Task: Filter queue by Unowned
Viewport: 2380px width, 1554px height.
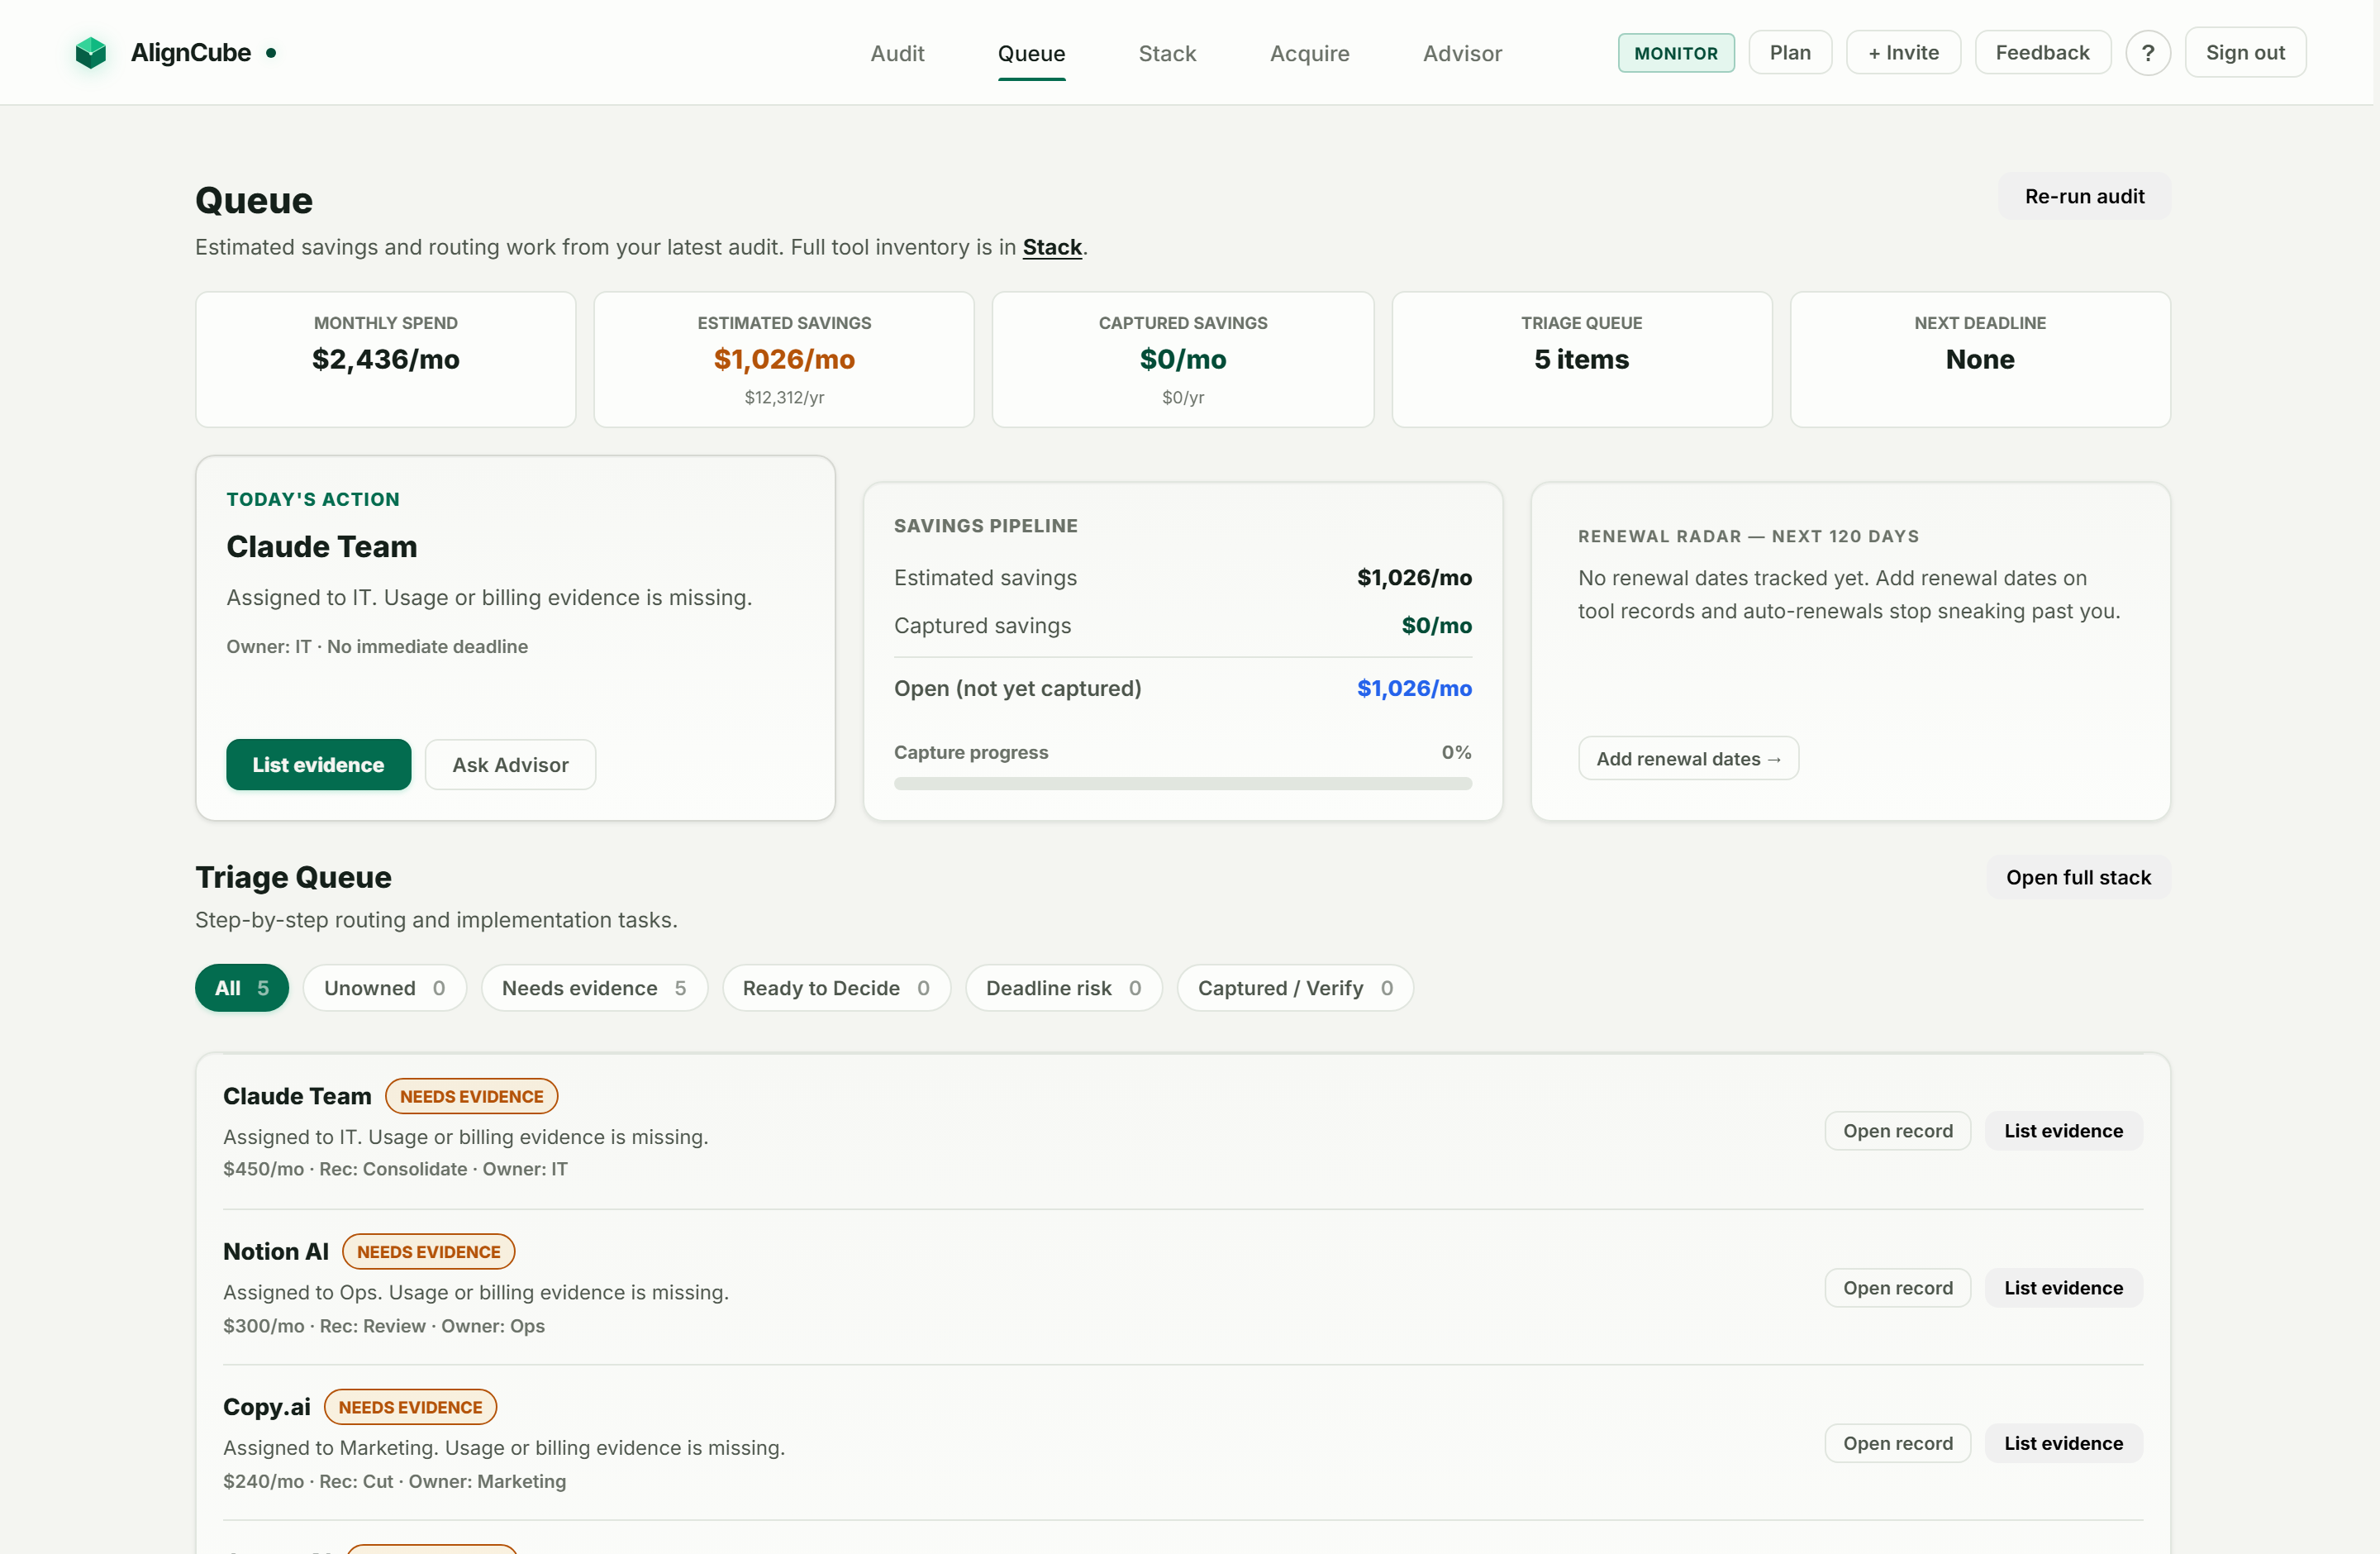Action: click(x=384, y=988)
